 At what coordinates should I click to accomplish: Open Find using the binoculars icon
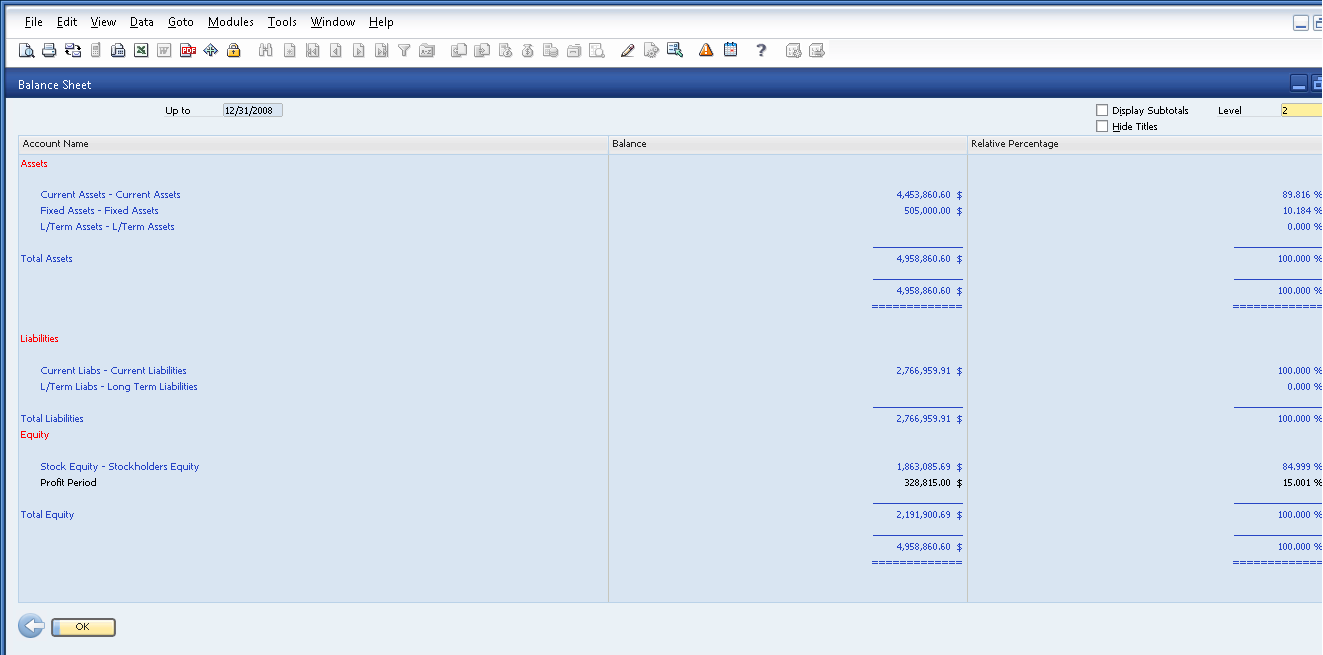[x=265, y=49]
